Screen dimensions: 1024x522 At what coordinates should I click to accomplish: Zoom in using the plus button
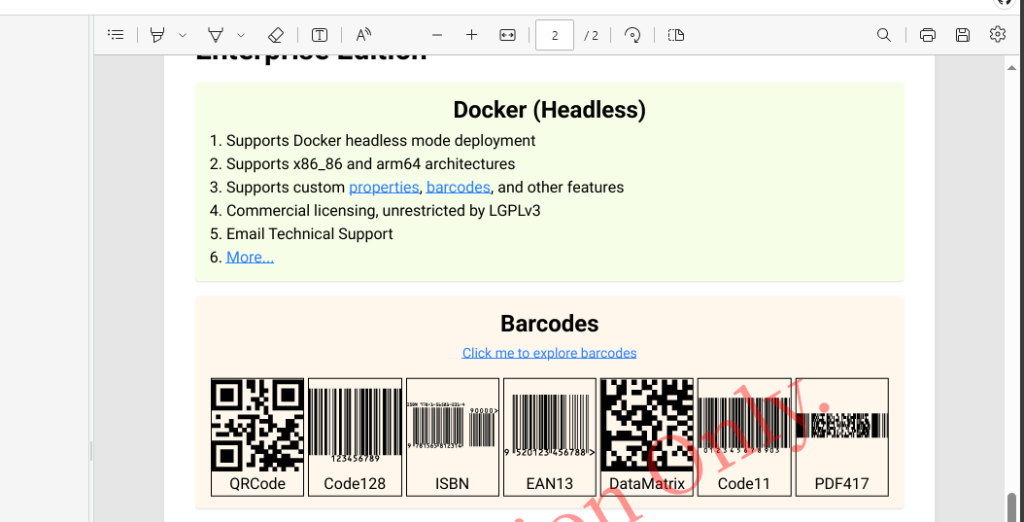[x=472, y=35]
